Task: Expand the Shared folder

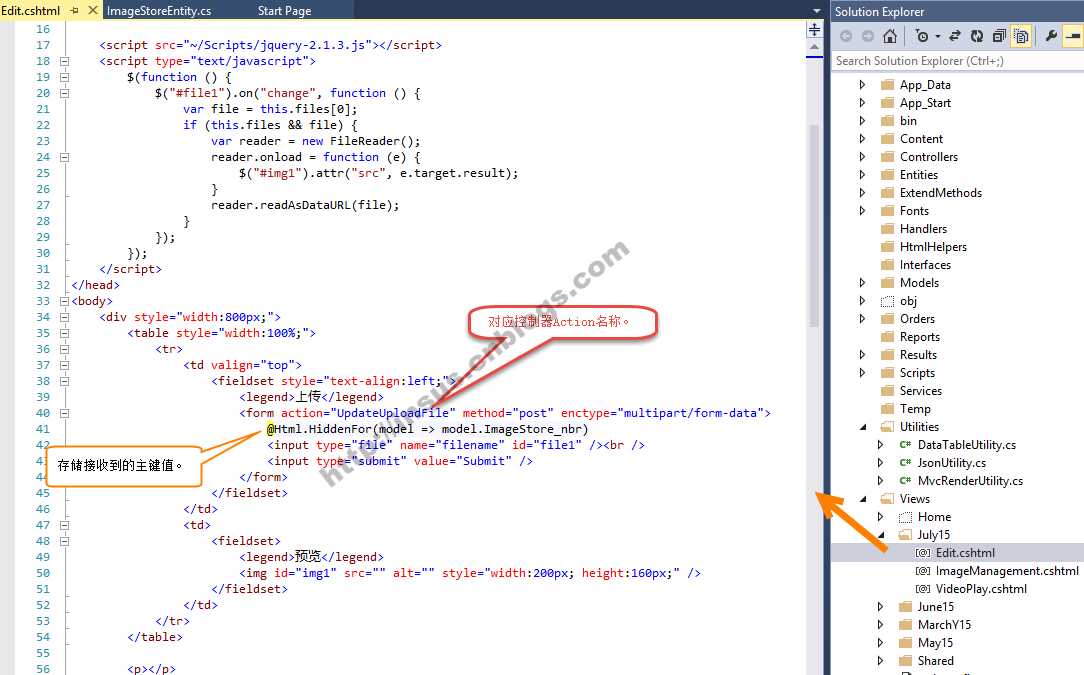Action: pos(880,660)
